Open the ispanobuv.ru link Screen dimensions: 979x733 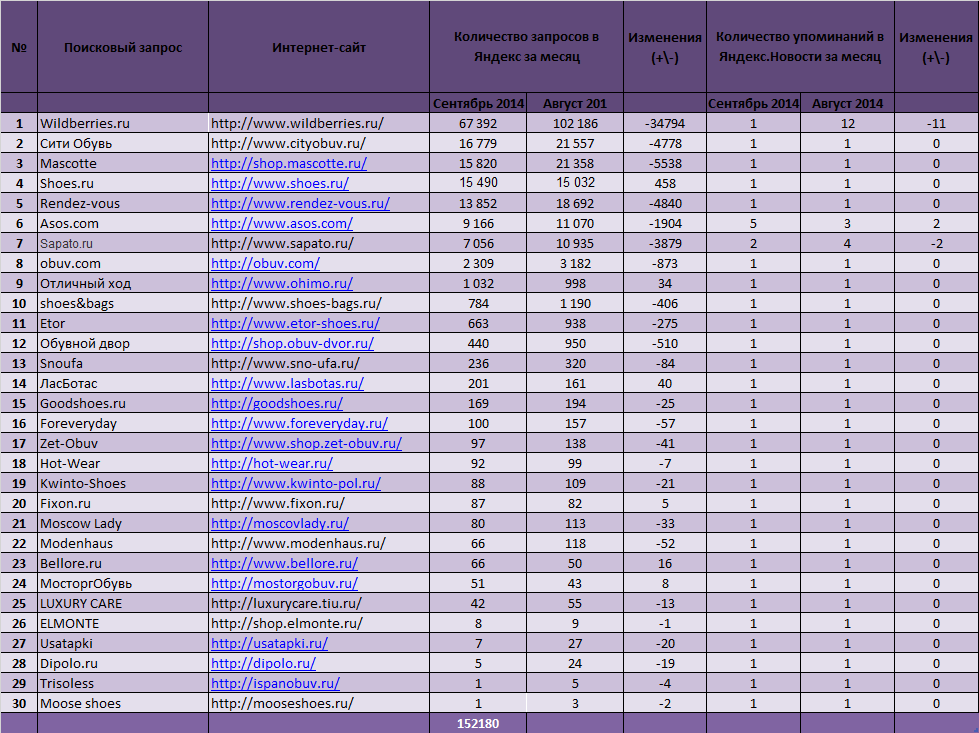click(275, 683)
